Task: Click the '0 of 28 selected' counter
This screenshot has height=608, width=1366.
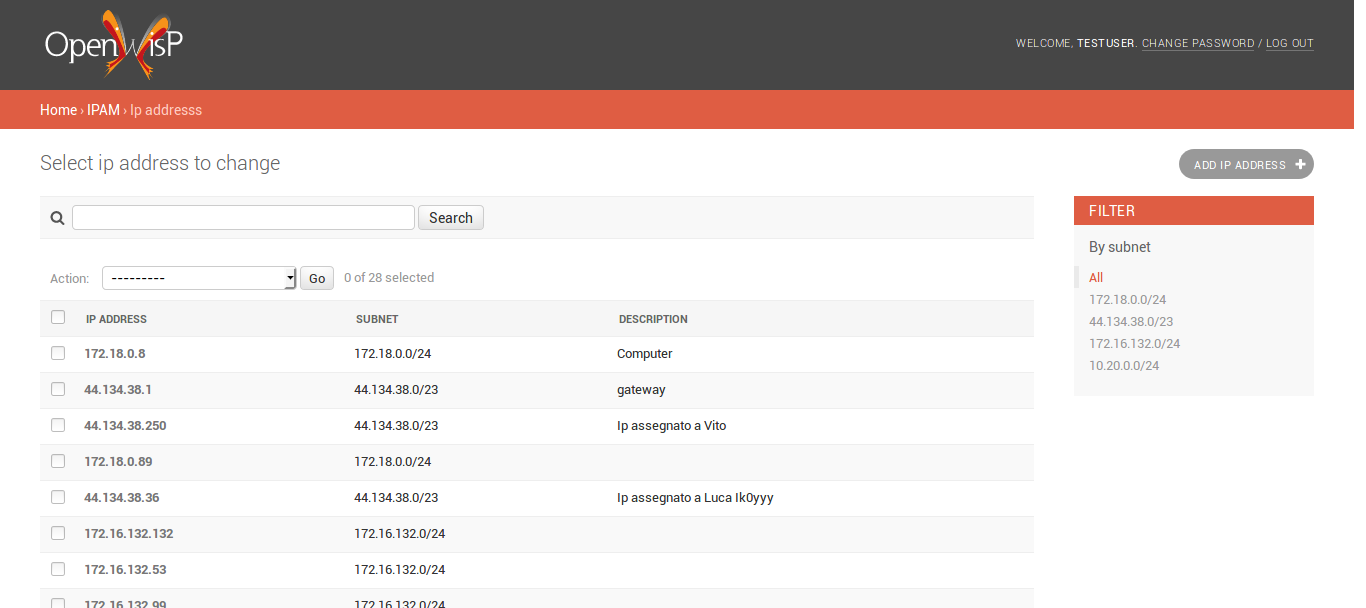Action: tap(389, 278)
